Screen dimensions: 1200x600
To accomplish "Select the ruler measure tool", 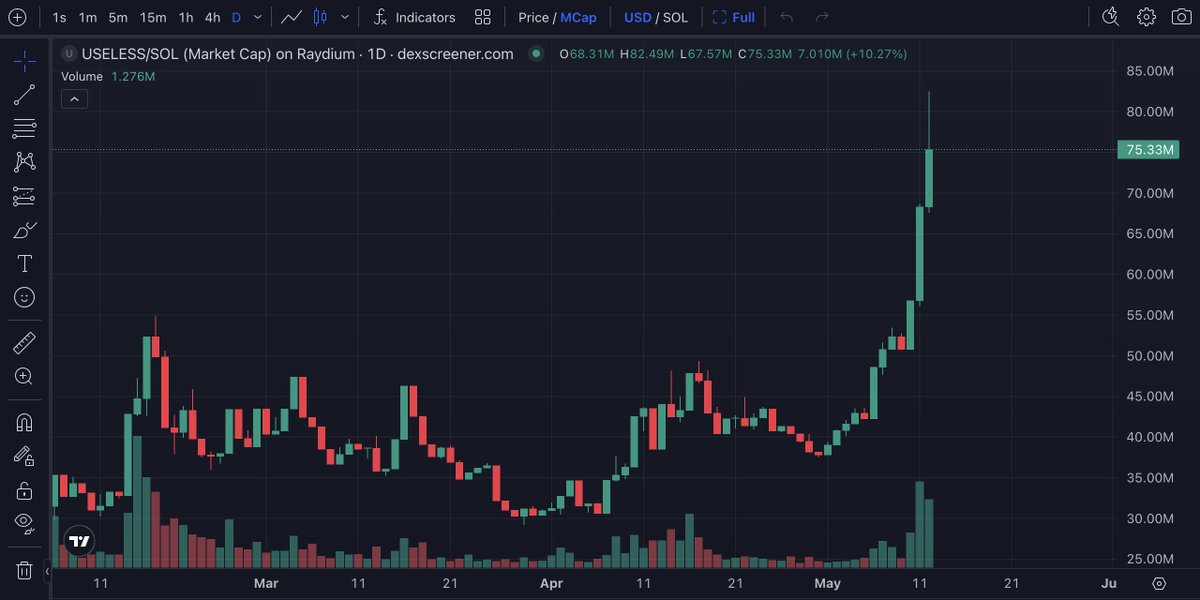I will 25,343.
